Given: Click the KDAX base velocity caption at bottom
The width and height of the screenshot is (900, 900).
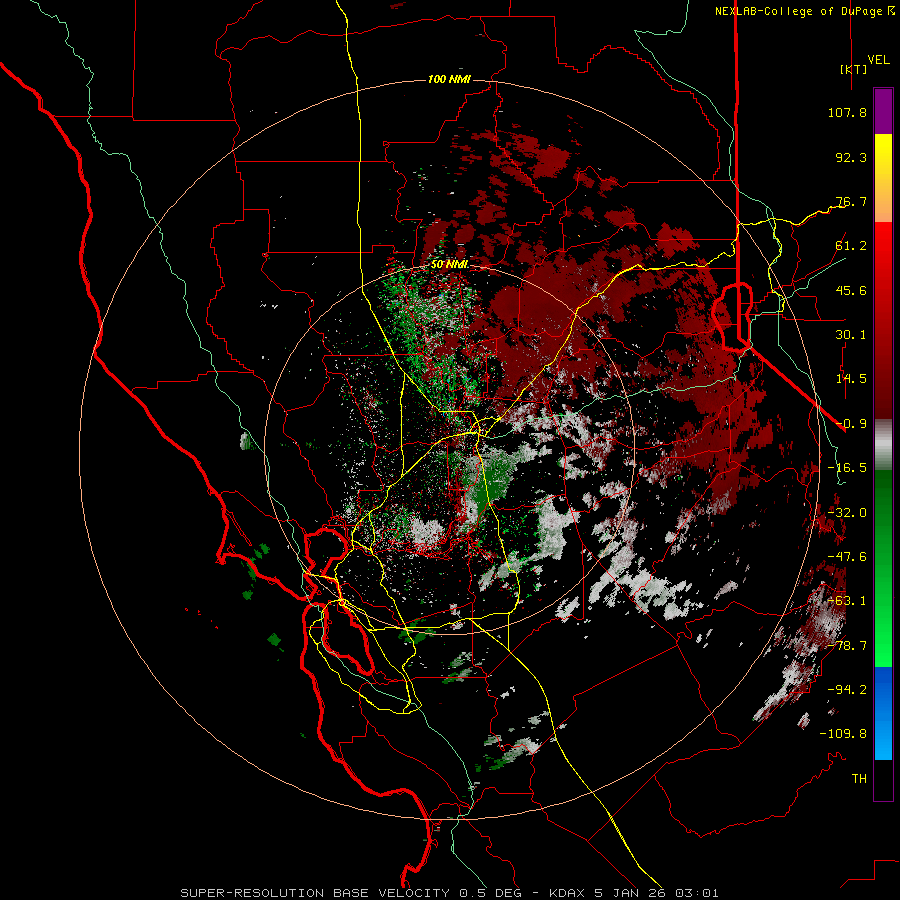Looking at the screenshot, I should click(449, 893).
